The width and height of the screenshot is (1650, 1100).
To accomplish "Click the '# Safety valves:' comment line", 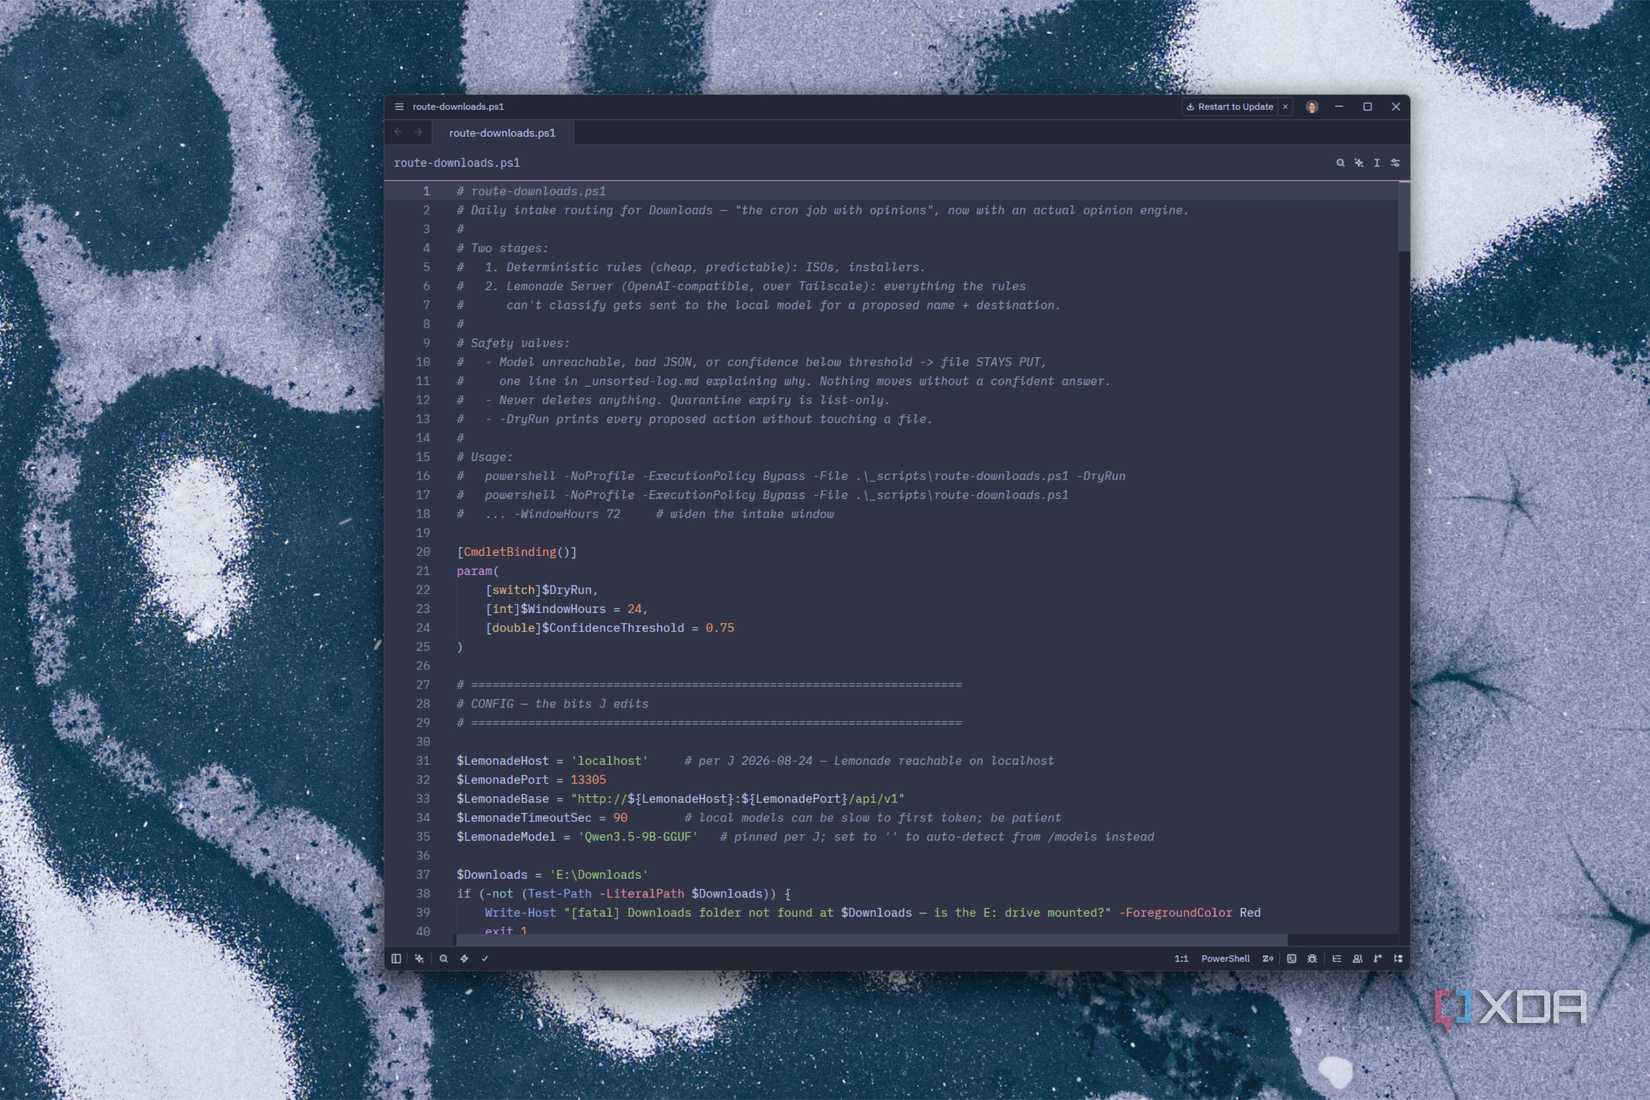I will tap(513, 343).
